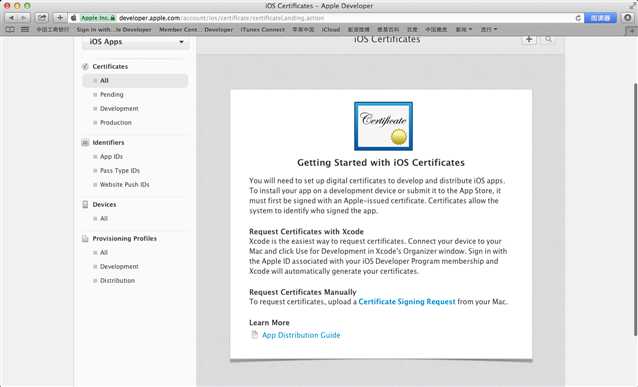Click the developer.apple.com address field
The image size is (638, 387).
click(326, 18)
